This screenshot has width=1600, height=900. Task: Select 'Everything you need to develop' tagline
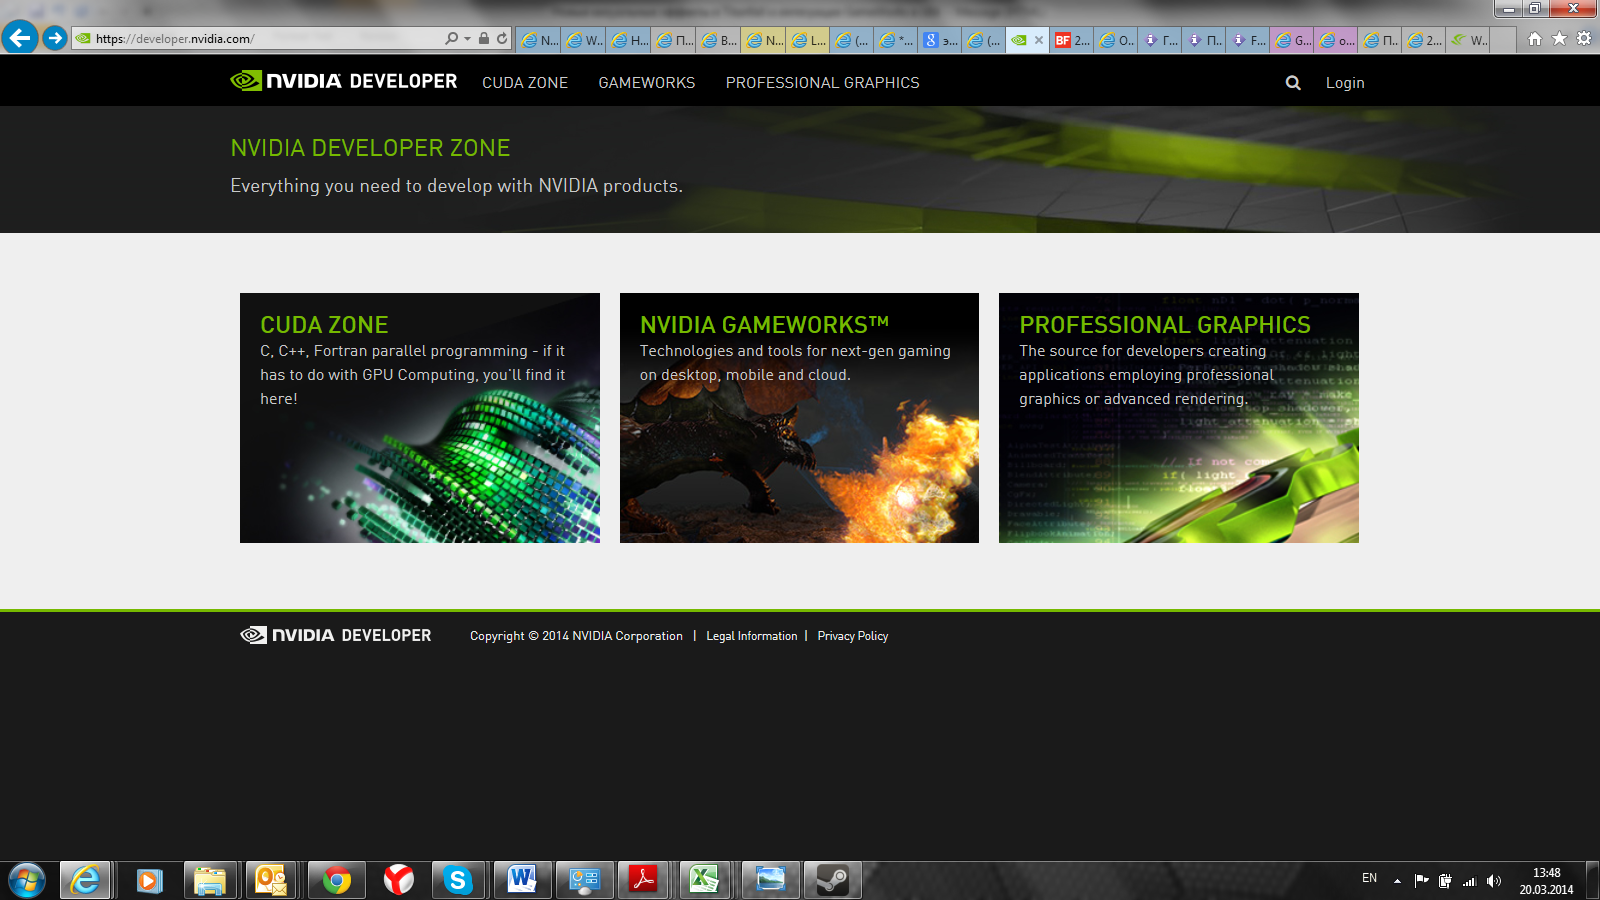coord(456,186)
